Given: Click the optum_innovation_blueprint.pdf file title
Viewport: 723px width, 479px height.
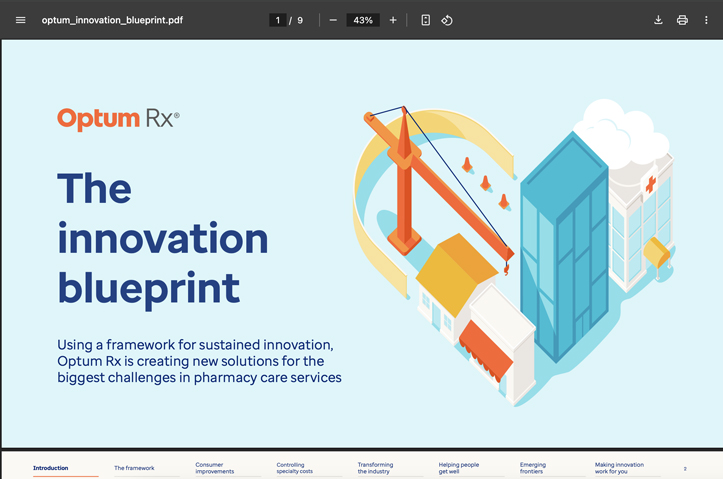Looking at the screenshot, I should (x=112, y=20).
